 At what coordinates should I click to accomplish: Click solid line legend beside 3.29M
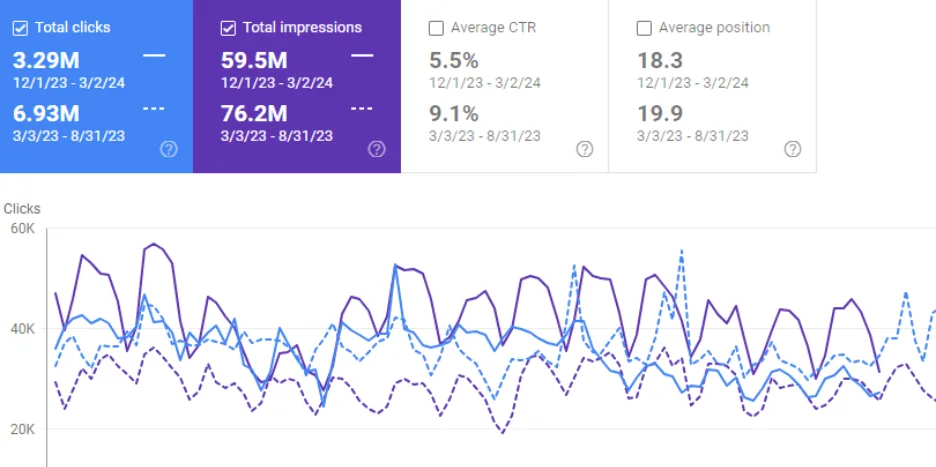(x=154, y=56)
